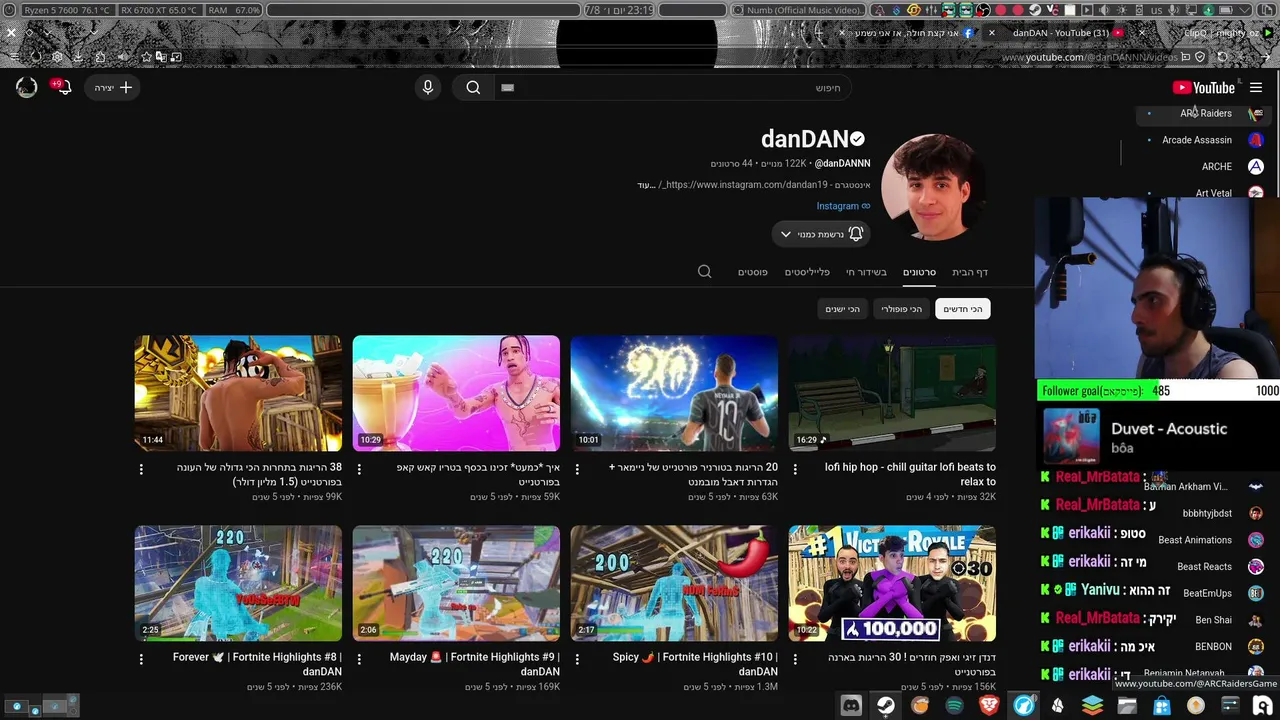Open the Posts tab (פוסטים)
The image size is (1280, 720).
(x=753, y=272)
